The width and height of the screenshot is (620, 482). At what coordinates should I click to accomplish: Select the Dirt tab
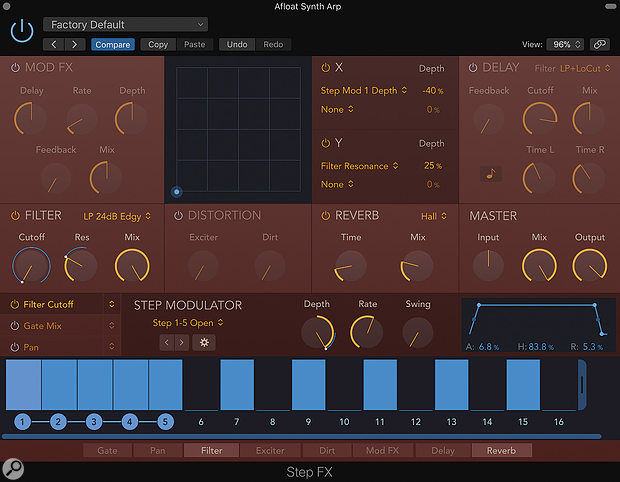327,450
